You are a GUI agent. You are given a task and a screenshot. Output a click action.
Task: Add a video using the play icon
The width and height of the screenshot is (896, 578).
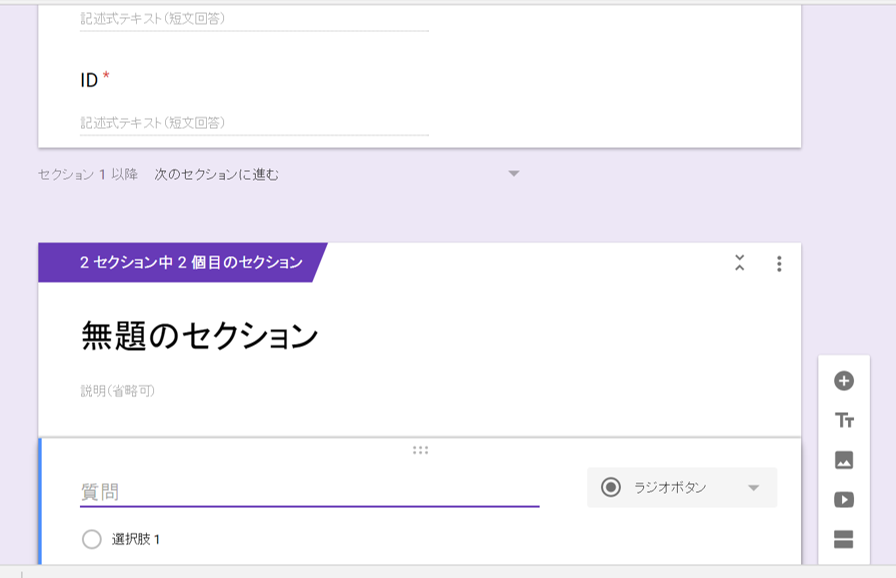(844, 500)
